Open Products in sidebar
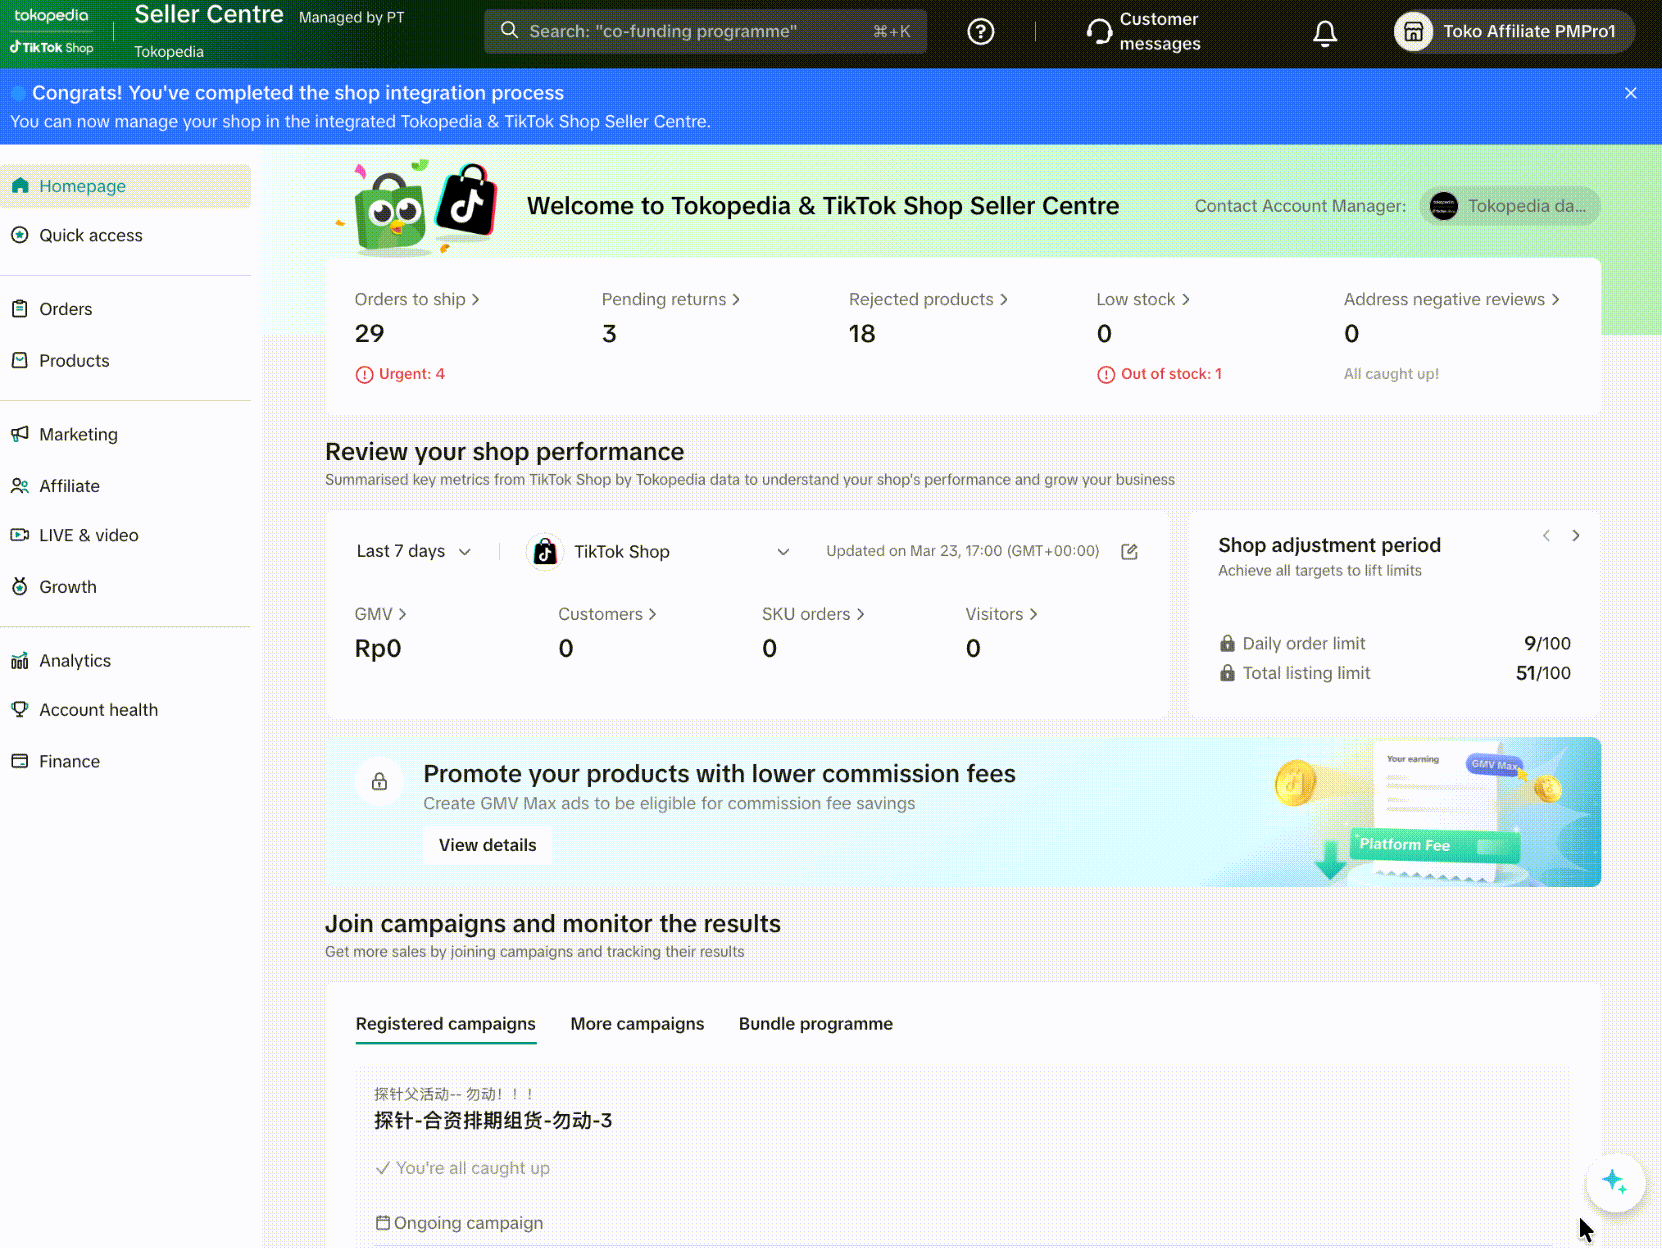 click(126, 360)
